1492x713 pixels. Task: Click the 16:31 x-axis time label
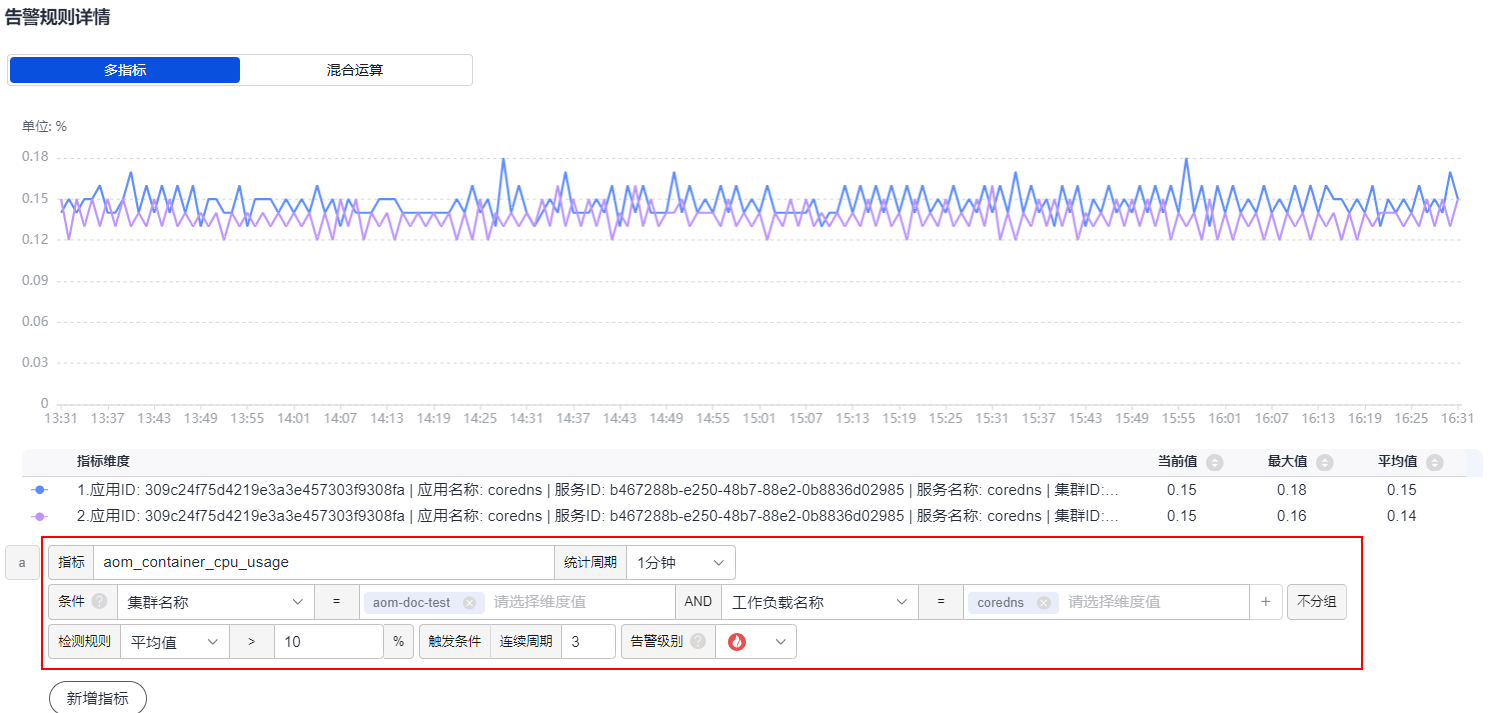coord(1457,419)
